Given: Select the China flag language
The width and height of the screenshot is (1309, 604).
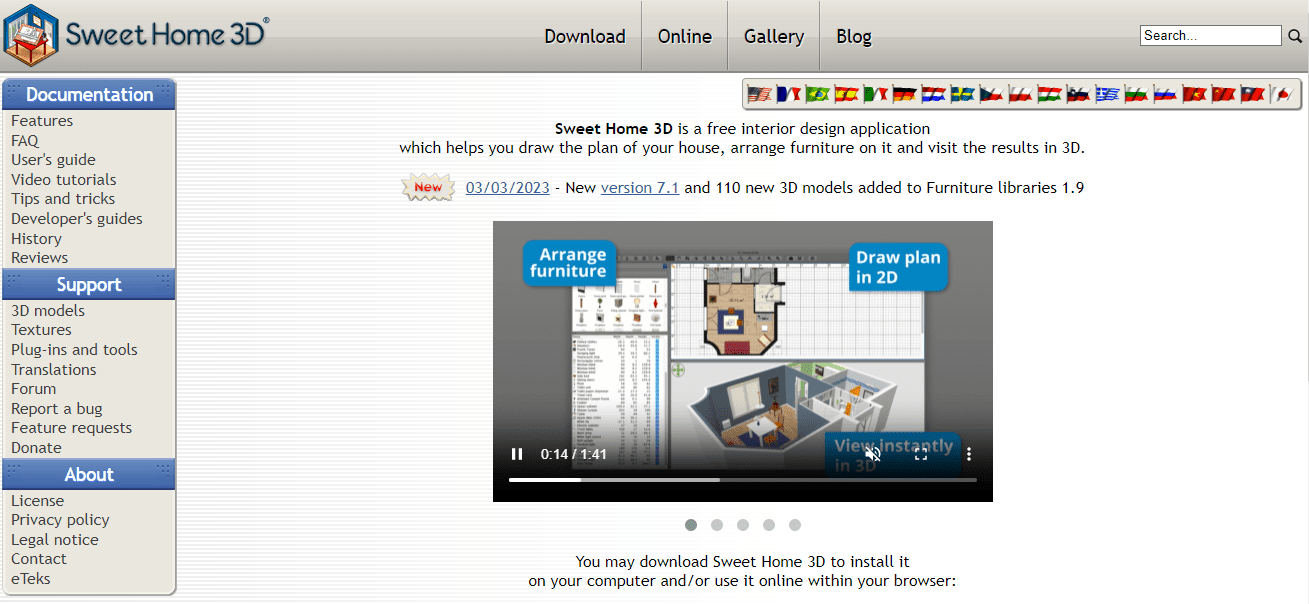Looking at the screenshot, I should [x=1223, y=94].
